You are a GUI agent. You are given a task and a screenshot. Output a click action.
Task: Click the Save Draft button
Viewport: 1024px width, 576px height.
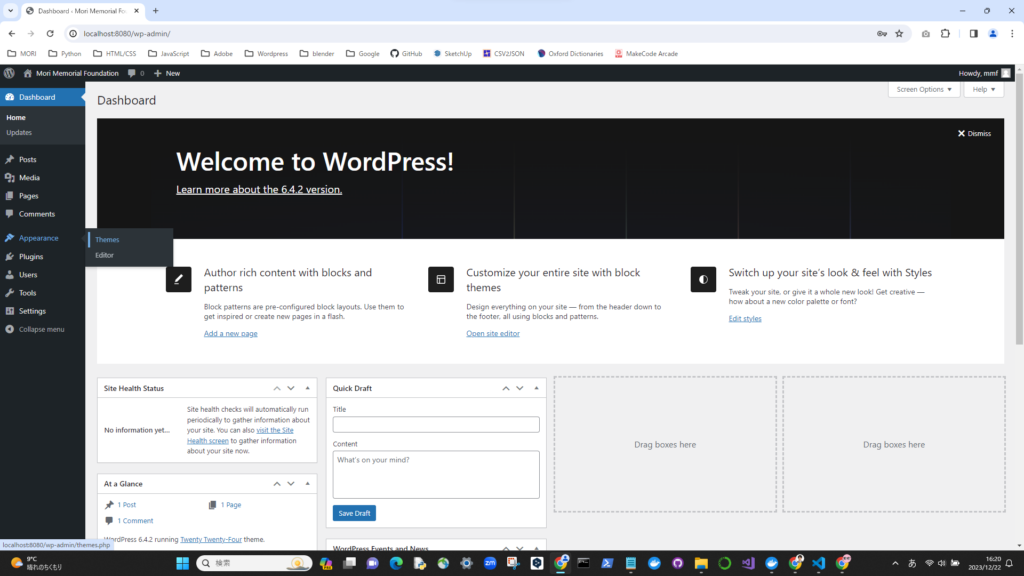(x=354, y=513)
